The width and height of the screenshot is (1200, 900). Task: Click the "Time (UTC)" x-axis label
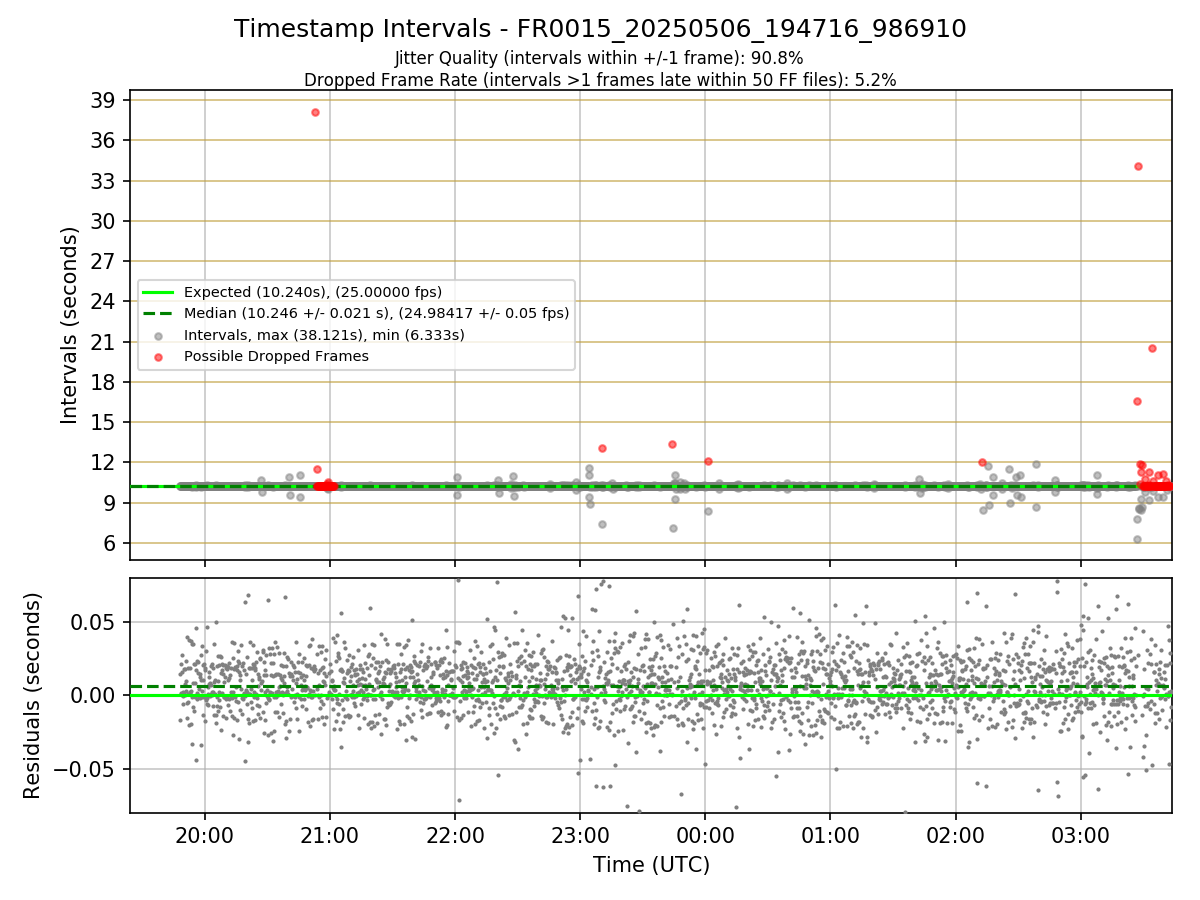point(651,865)
